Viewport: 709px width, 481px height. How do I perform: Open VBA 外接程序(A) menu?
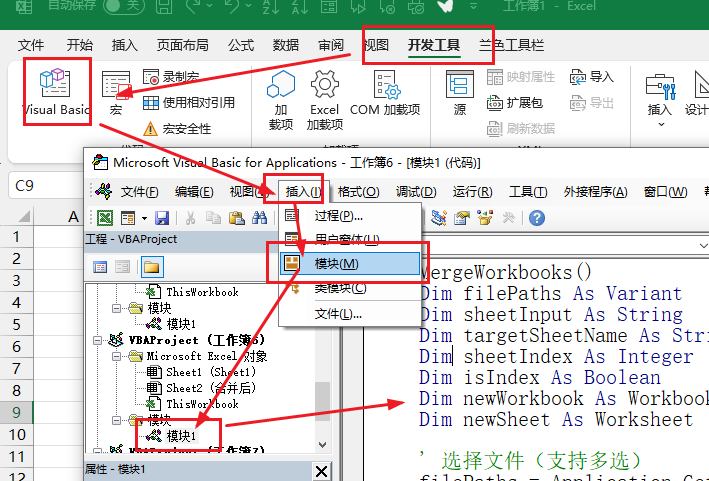click(x=595, y=192)
